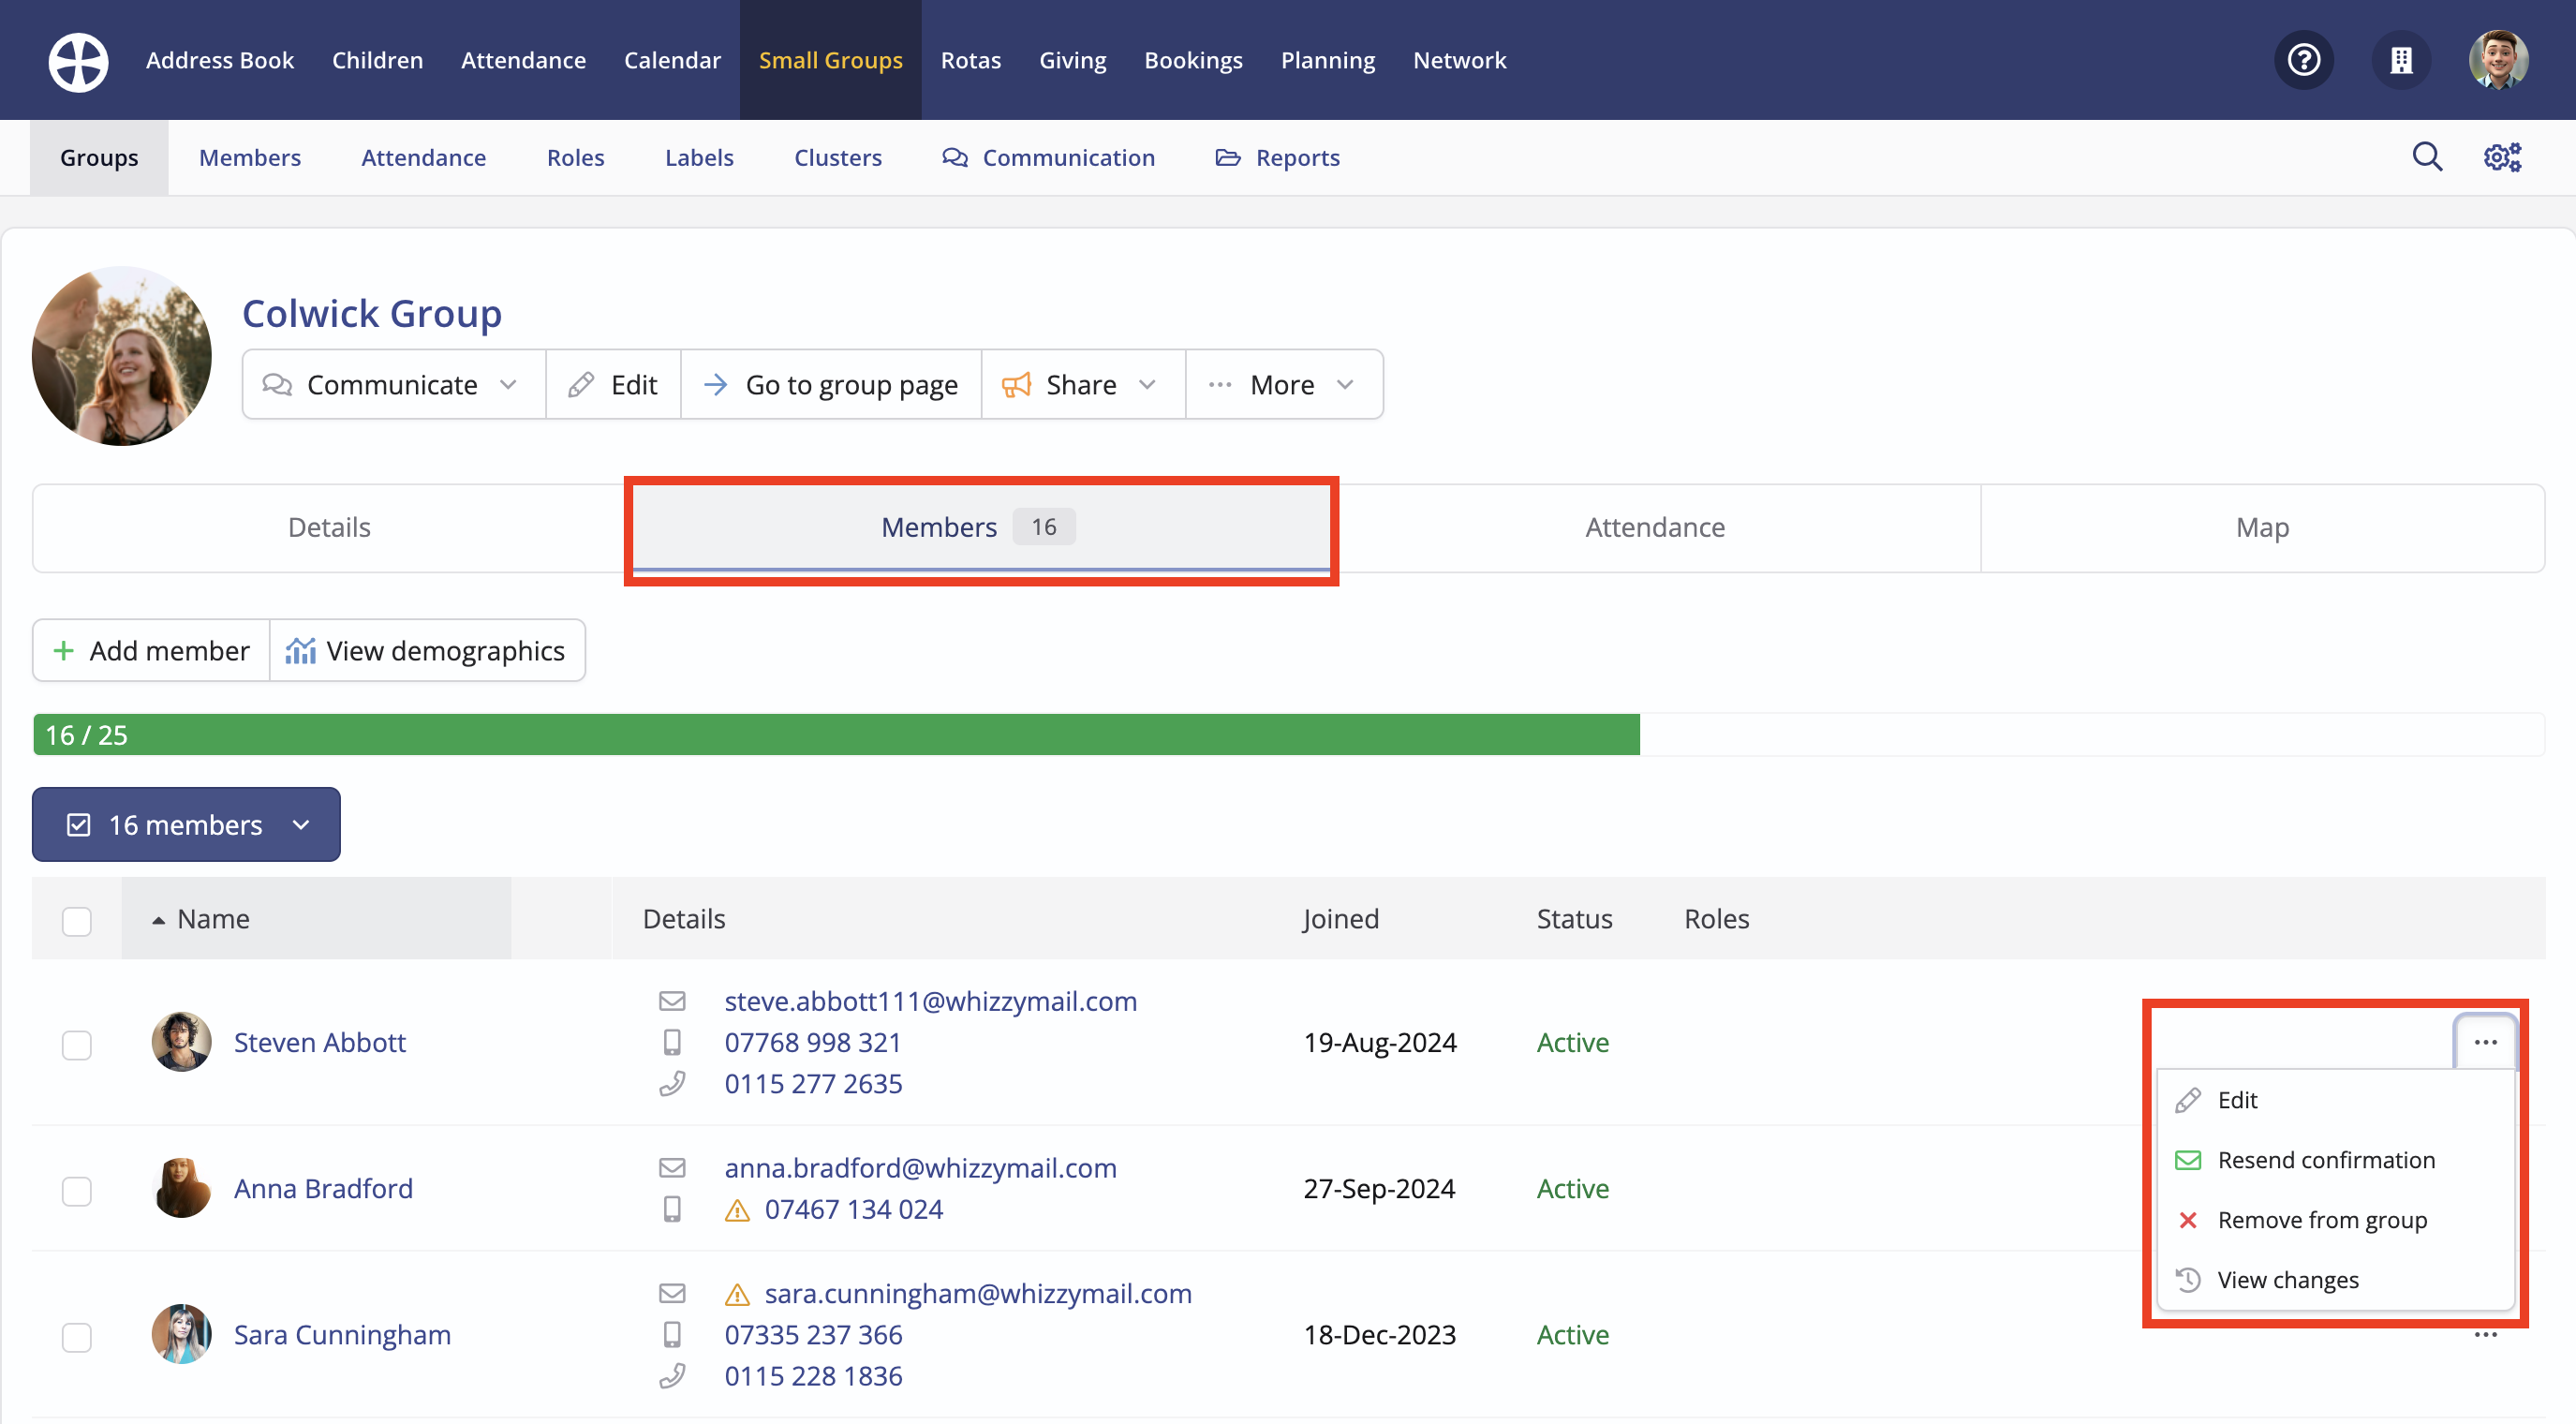Click the user profile avatar

pos(2498,60)
